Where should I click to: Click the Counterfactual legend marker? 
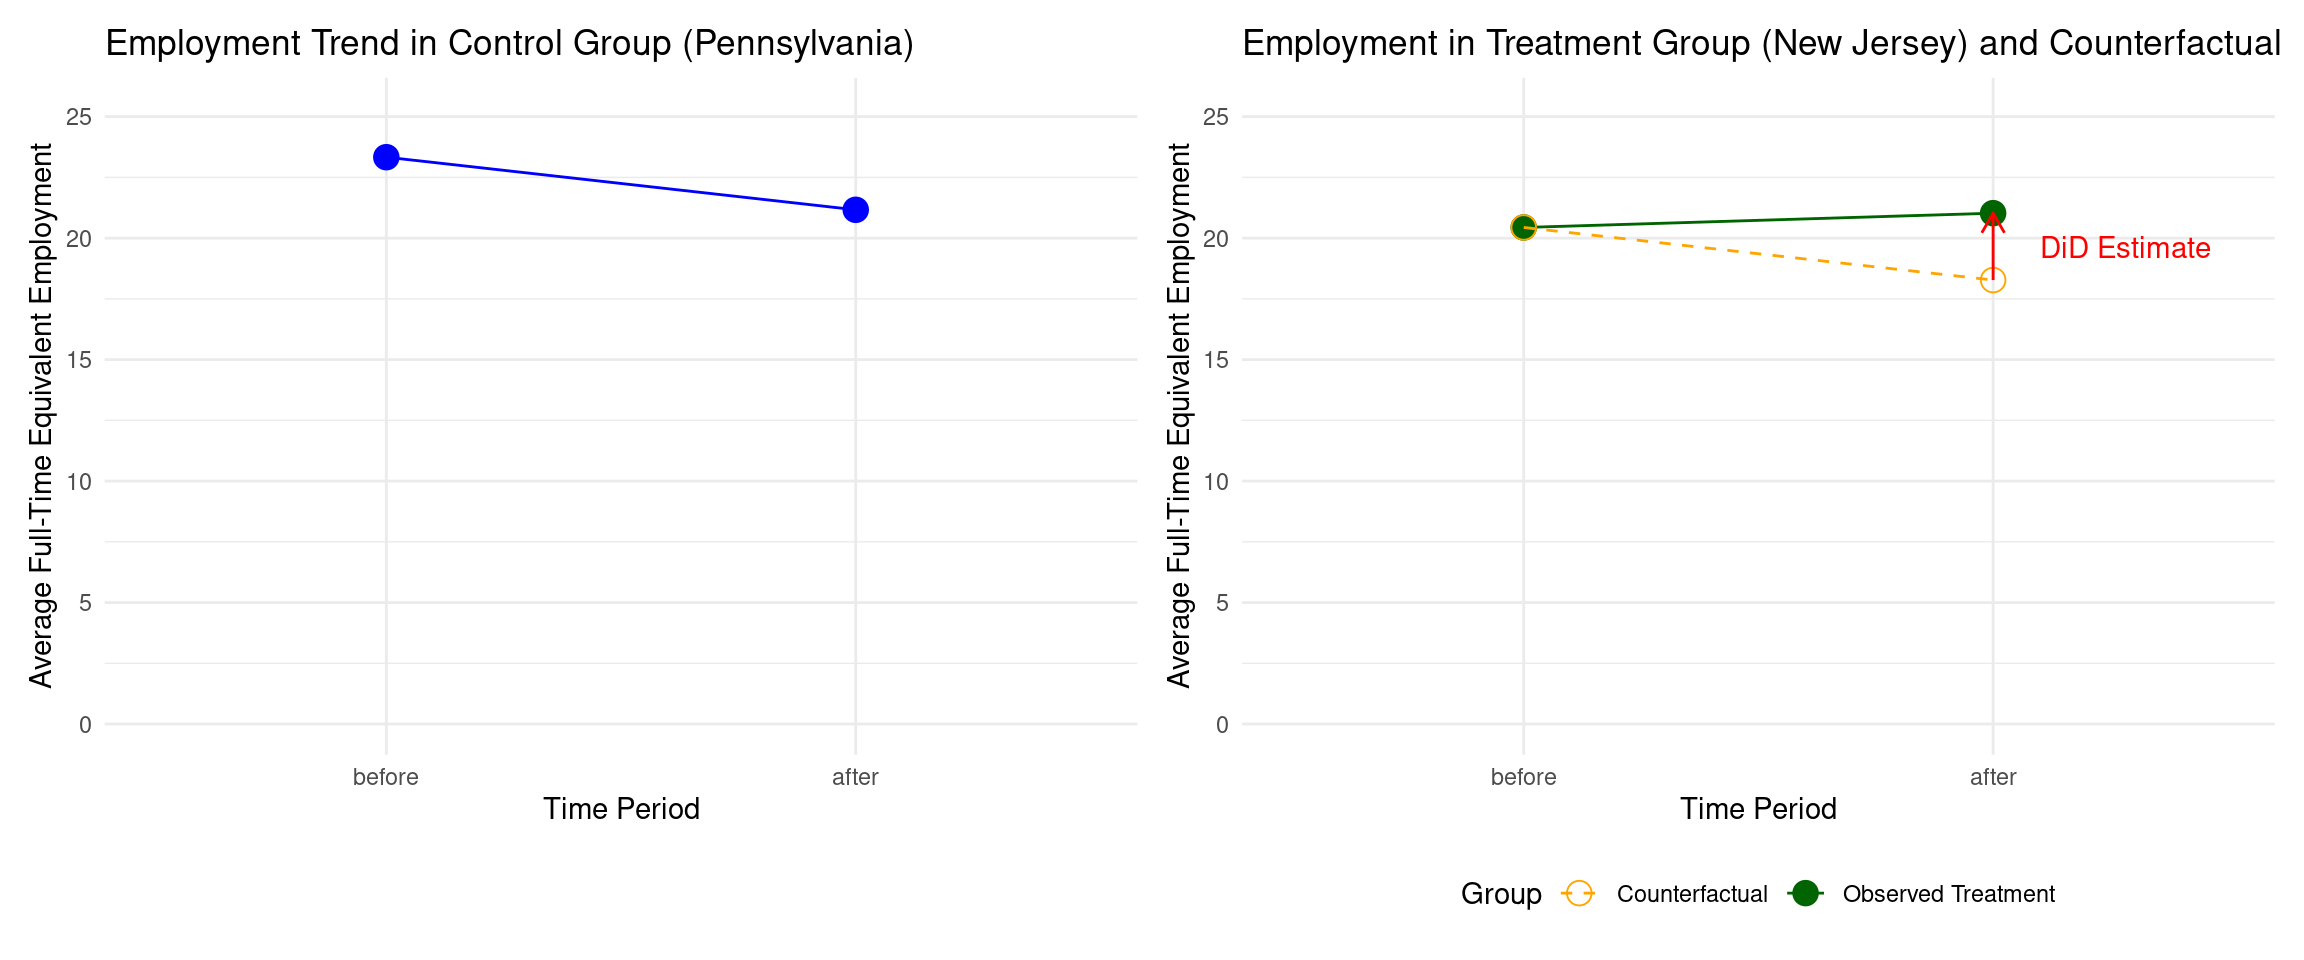click(1579, 894)
